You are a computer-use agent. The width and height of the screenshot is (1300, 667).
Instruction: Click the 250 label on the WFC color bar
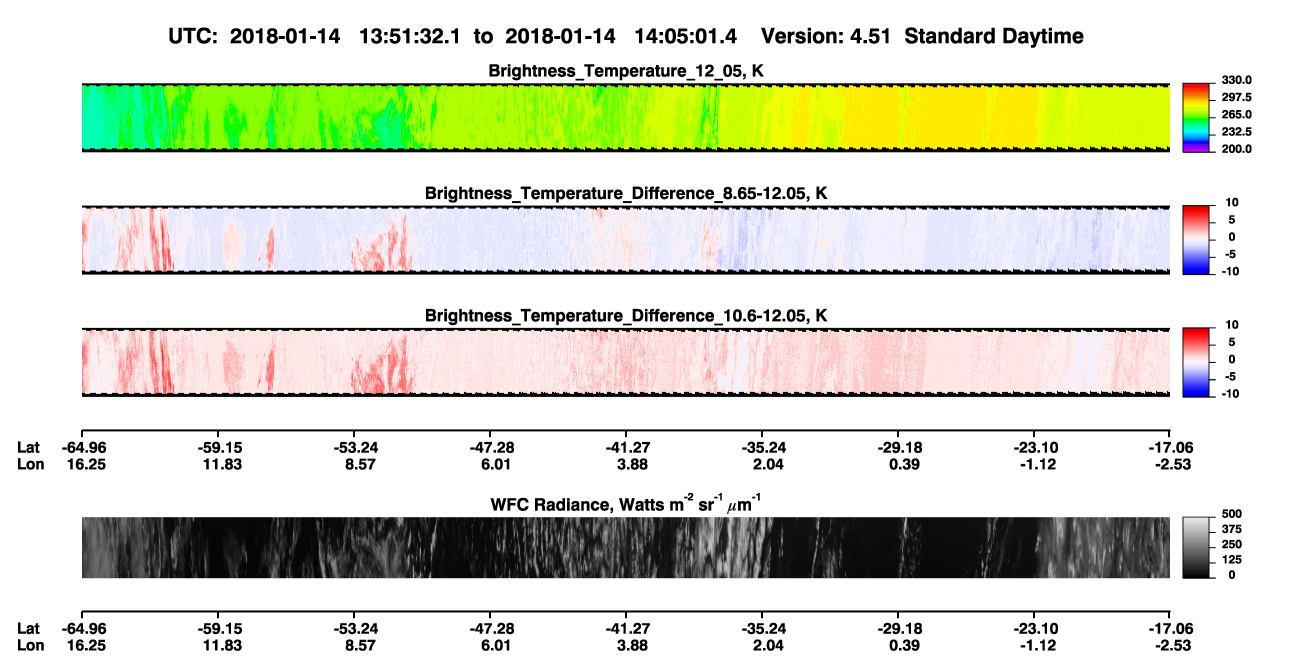[x=1233, y=543]
